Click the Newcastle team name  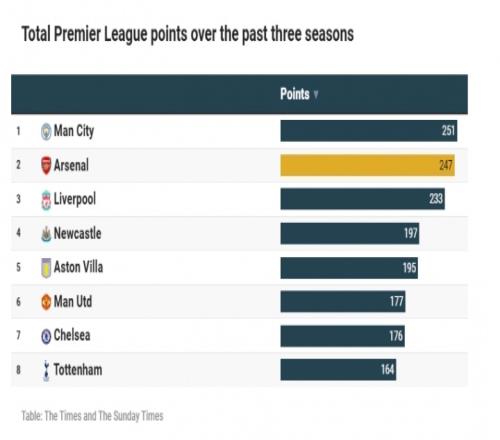point(77,233)
